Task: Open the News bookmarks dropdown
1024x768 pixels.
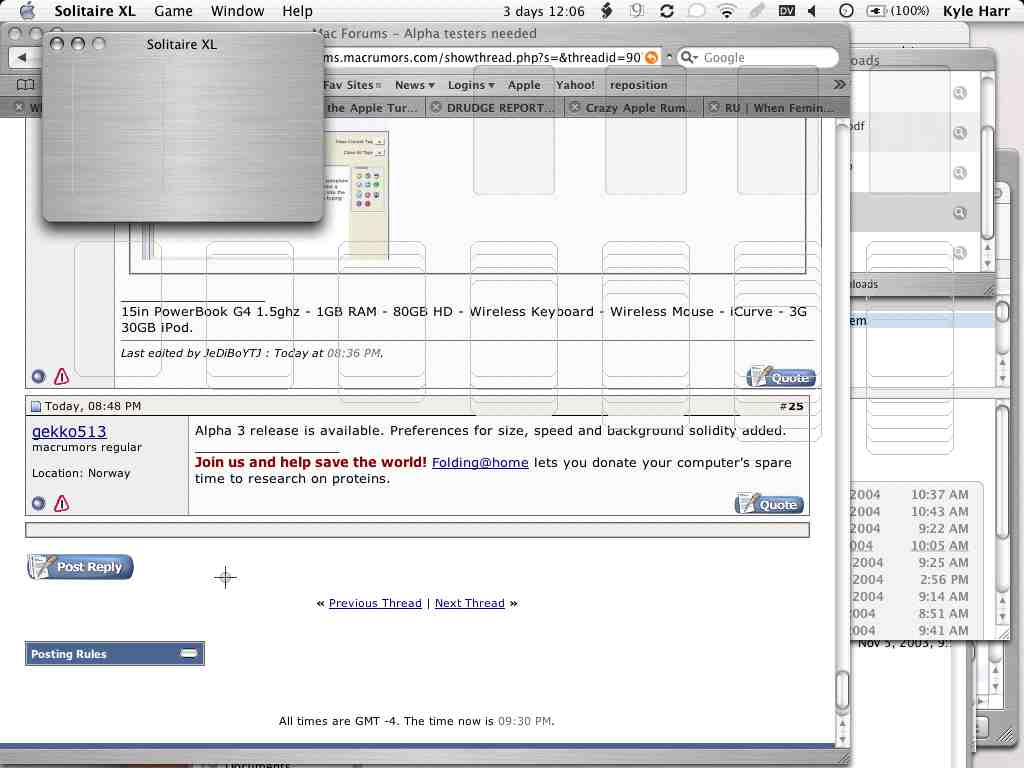Action: pos(415,85)
